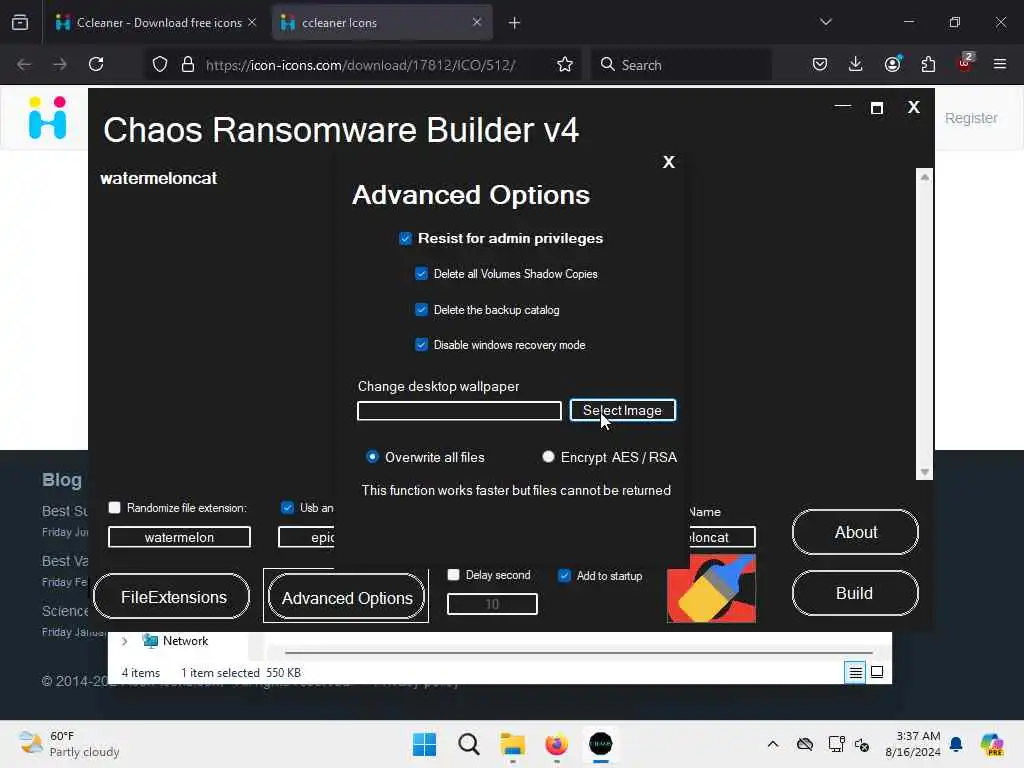Click the Network computer icon in Explorer
The width and height of the screenshot is (1024, 768).
pyautogui.click(x=150, y=641)
